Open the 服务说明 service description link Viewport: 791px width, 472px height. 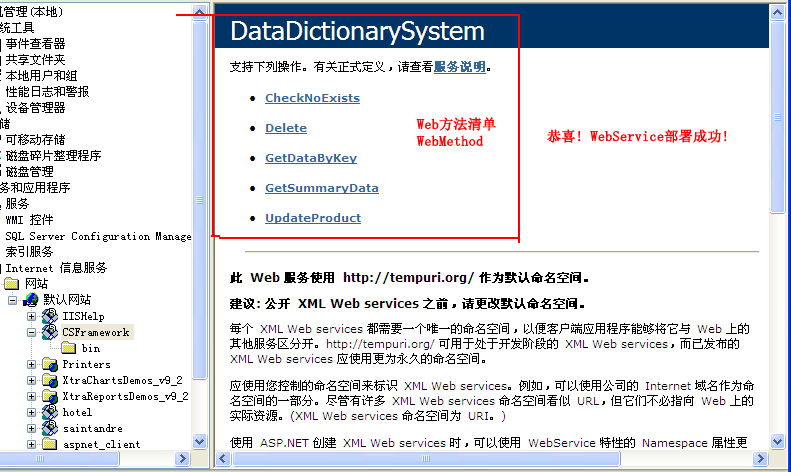pyautogui.click(x=459, y=67)
